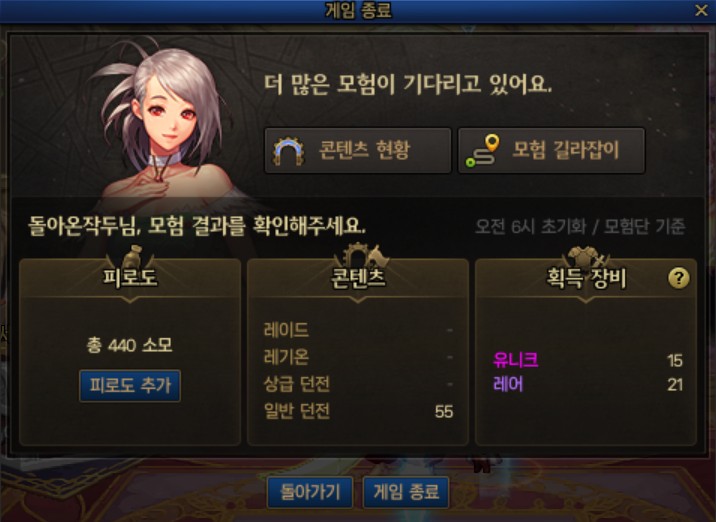Select the 상급 던전 content row

tap(358, 384)
